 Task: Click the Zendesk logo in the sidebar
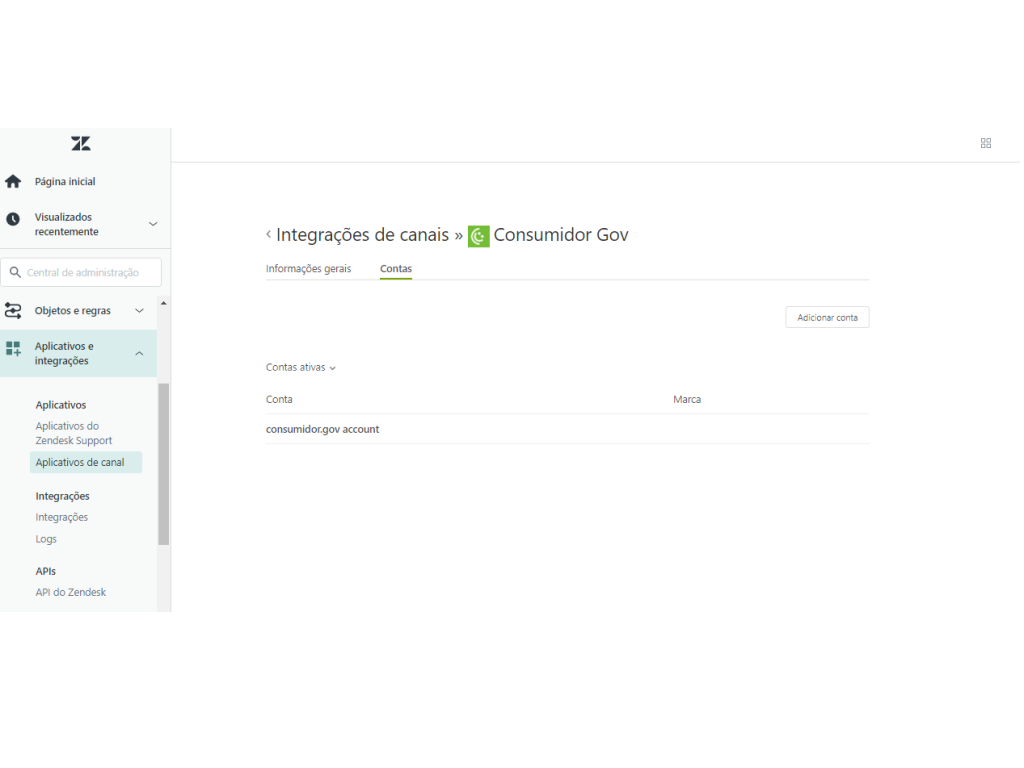click(81, 144)
